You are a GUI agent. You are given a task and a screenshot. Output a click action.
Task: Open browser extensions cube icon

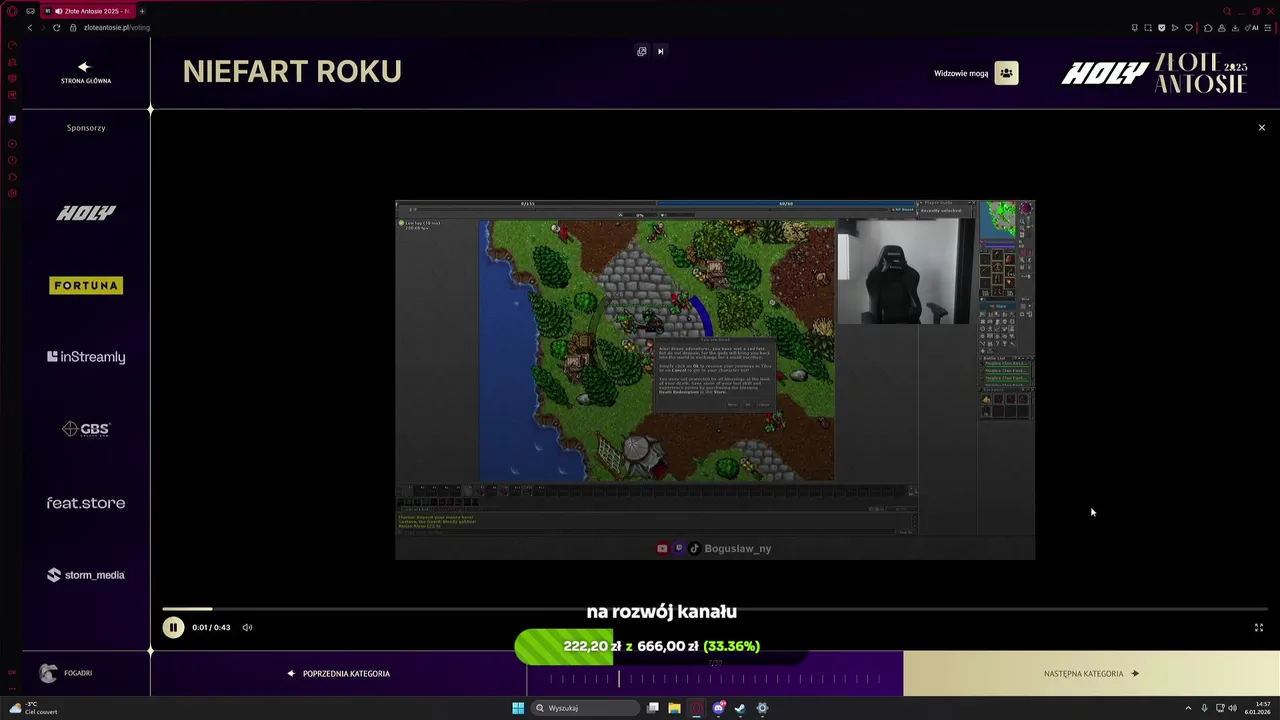(1208, 27)
